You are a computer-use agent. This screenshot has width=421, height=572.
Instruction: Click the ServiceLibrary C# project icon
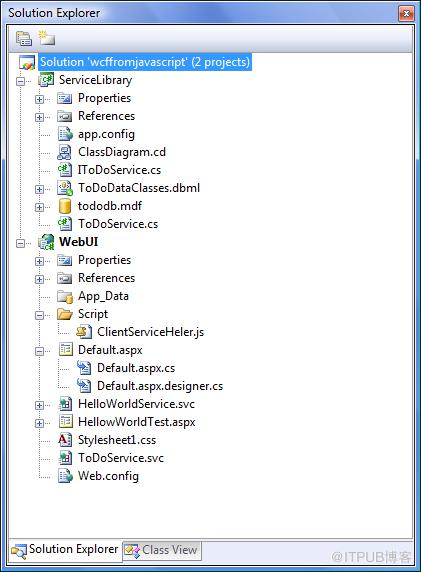pyautogui.click(x=46, y=80)
